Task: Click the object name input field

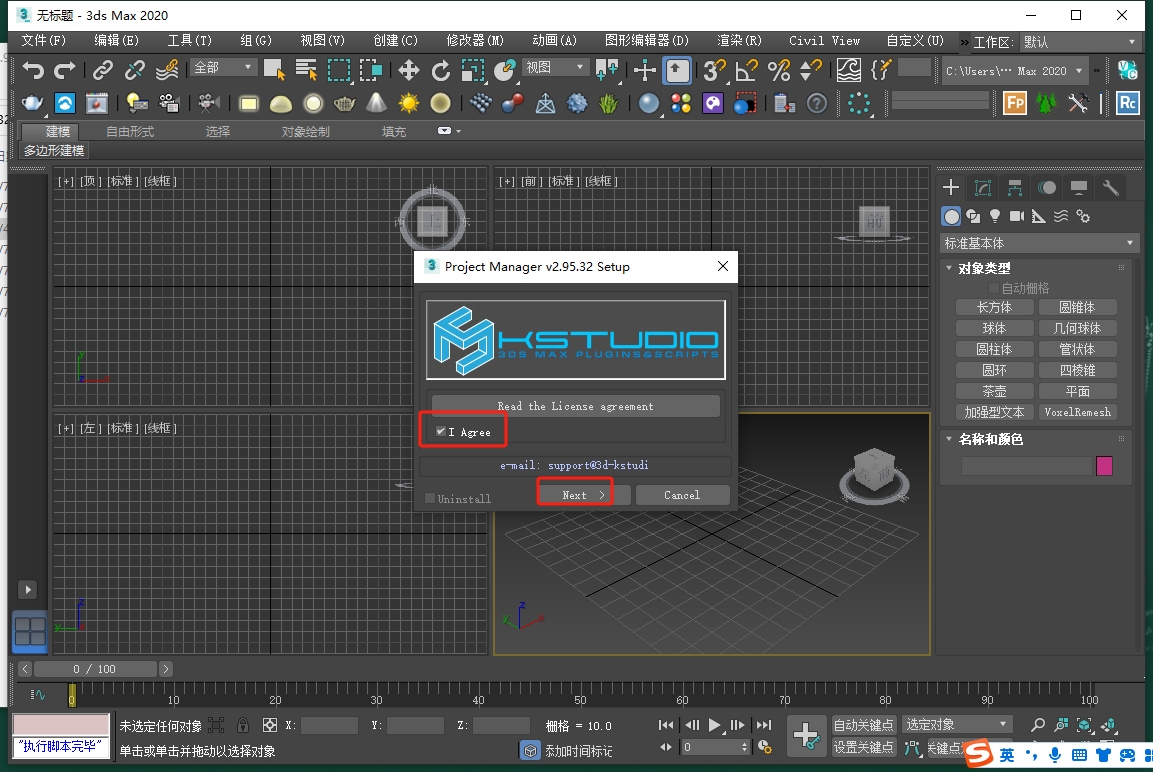Action: pyautogui.click(x=1027, y=465)
